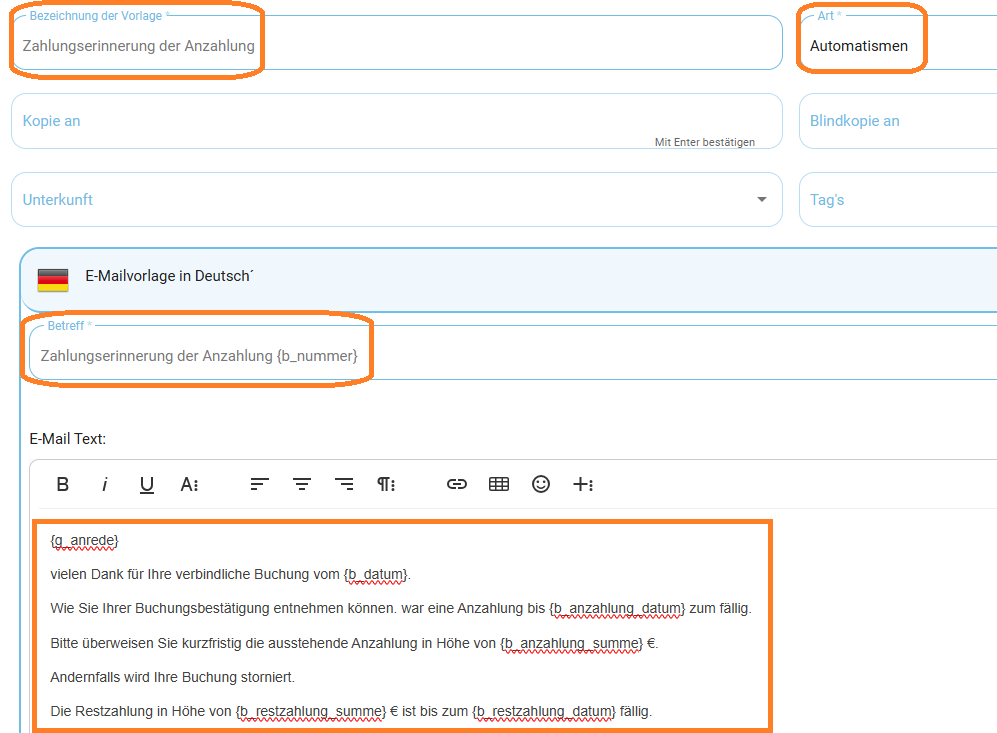The height and width of the screenshot is (733, 997).
Task: Open more insert options plus icon
Action: point(583,484)
